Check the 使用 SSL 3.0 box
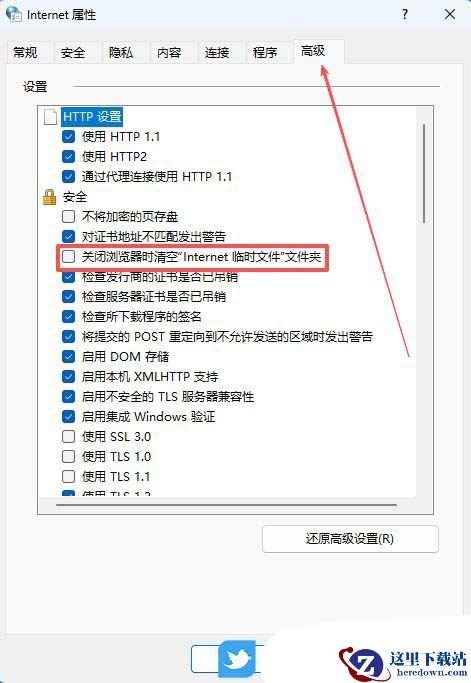 [68, 436]
